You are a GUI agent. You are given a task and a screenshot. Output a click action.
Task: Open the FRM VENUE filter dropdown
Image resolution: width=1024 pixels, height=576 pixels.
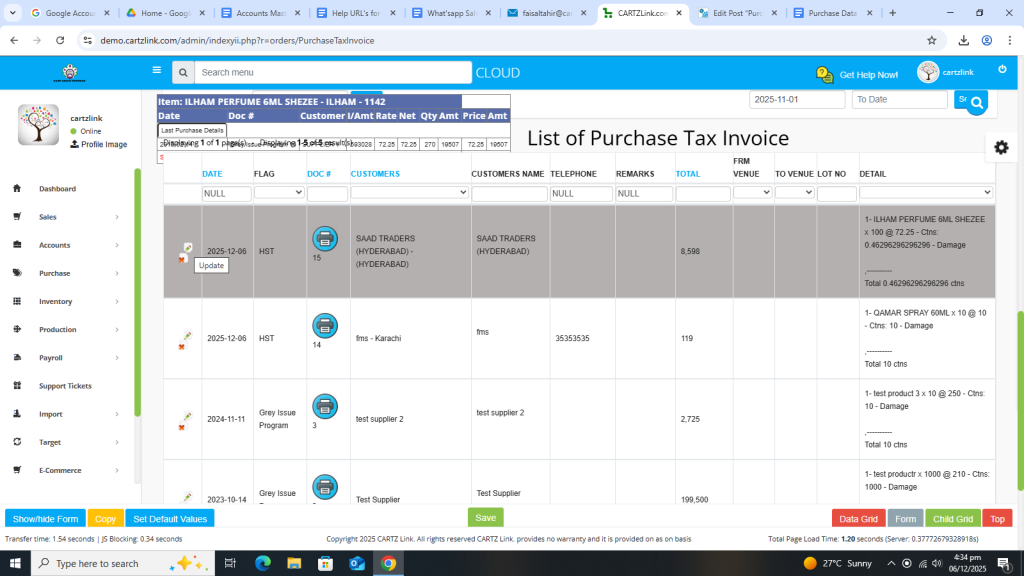tap(752, 193)
